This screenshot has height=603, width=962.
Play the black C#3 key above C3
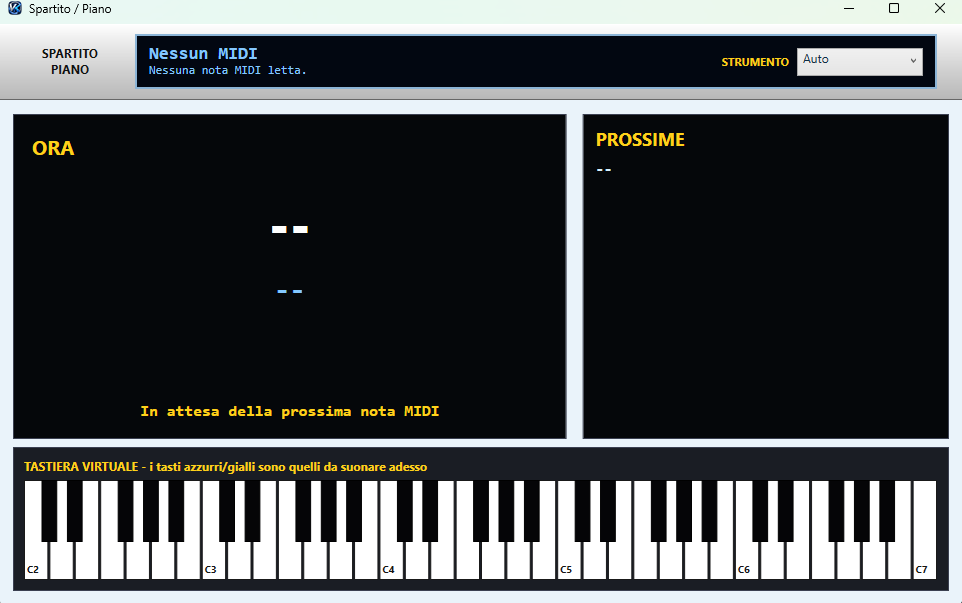[x=227, y=511]
